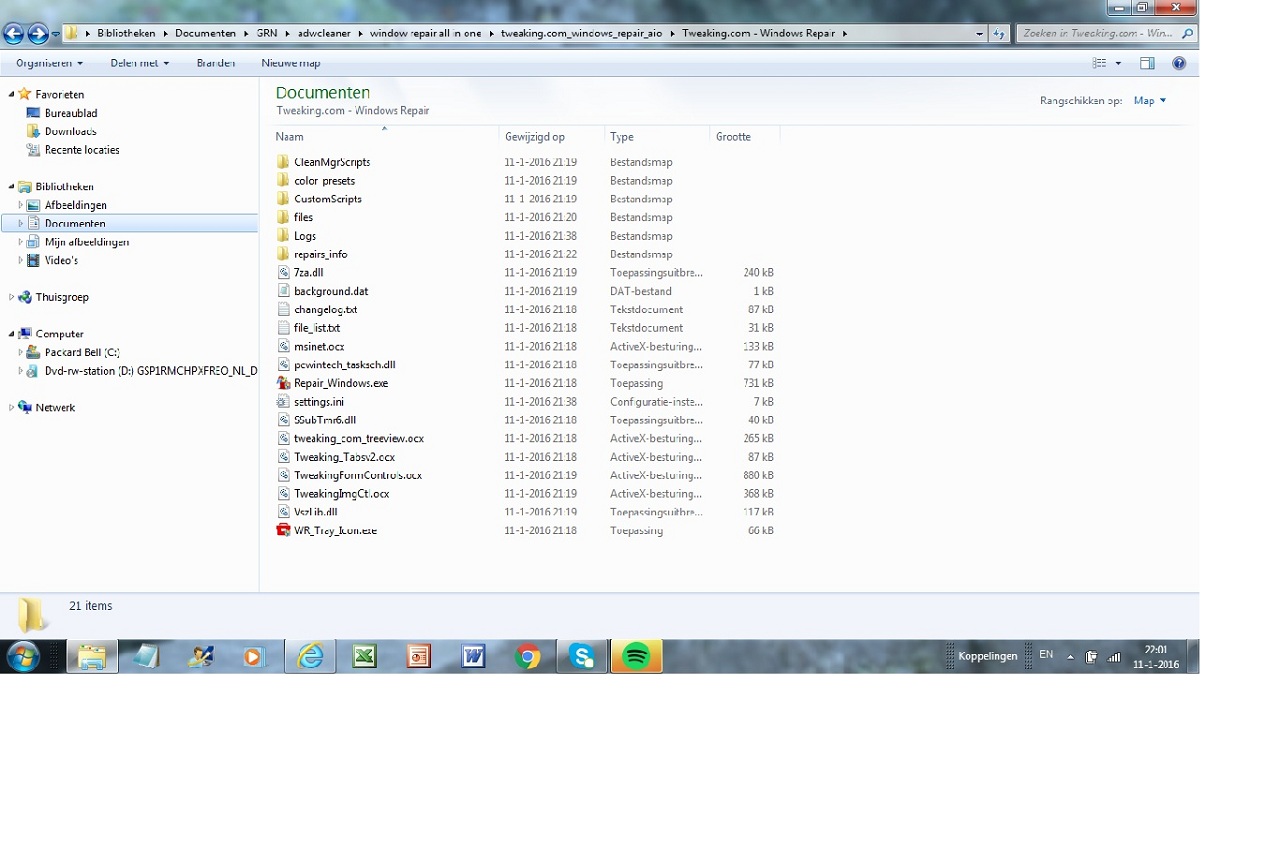Collapse the Favorieten tree section
1280x847 pixels.
point(11,94)
